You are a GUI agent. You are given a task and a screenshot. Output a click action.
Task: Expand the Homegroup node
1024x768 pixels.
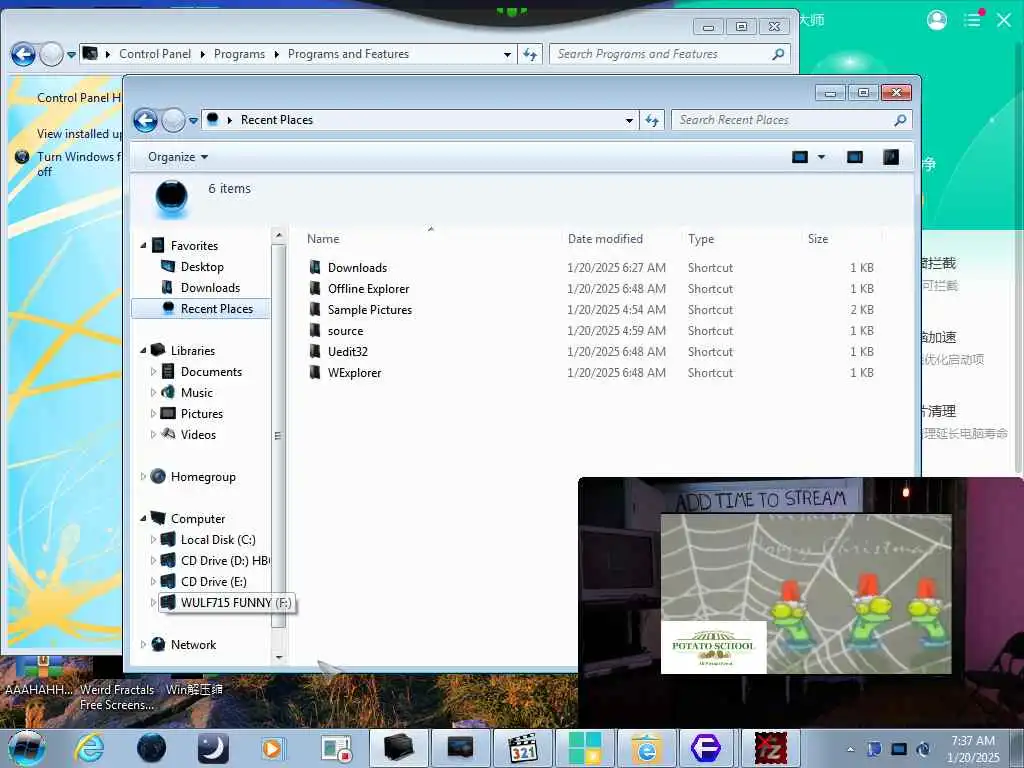pos(143,477)
